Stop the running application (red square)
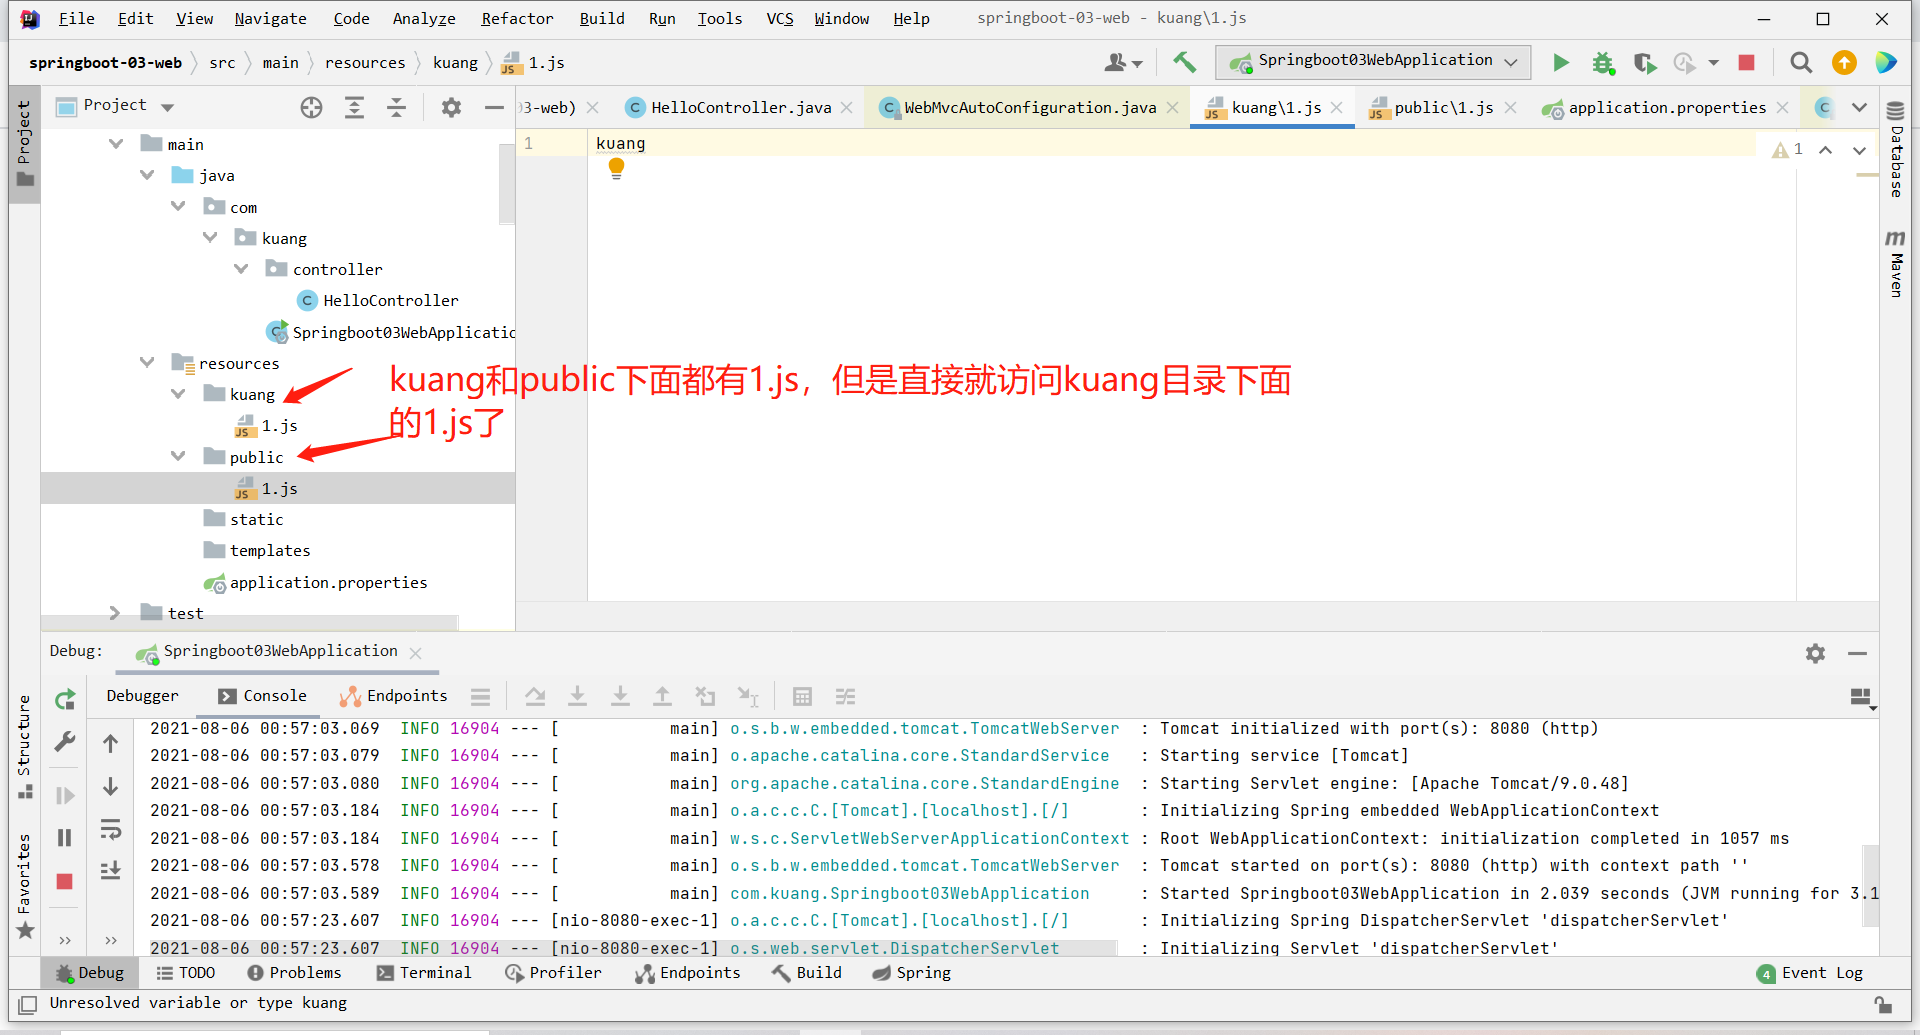This screenshot has width=1920, height=1035. tap(1747, 63)
